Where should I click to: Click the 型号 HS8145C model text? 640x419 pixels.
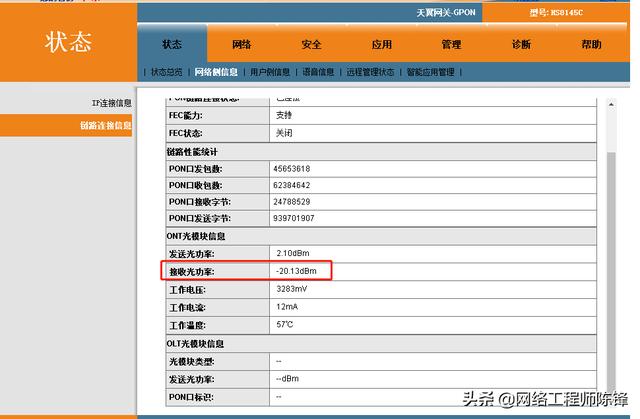click(x=556, y=13)
